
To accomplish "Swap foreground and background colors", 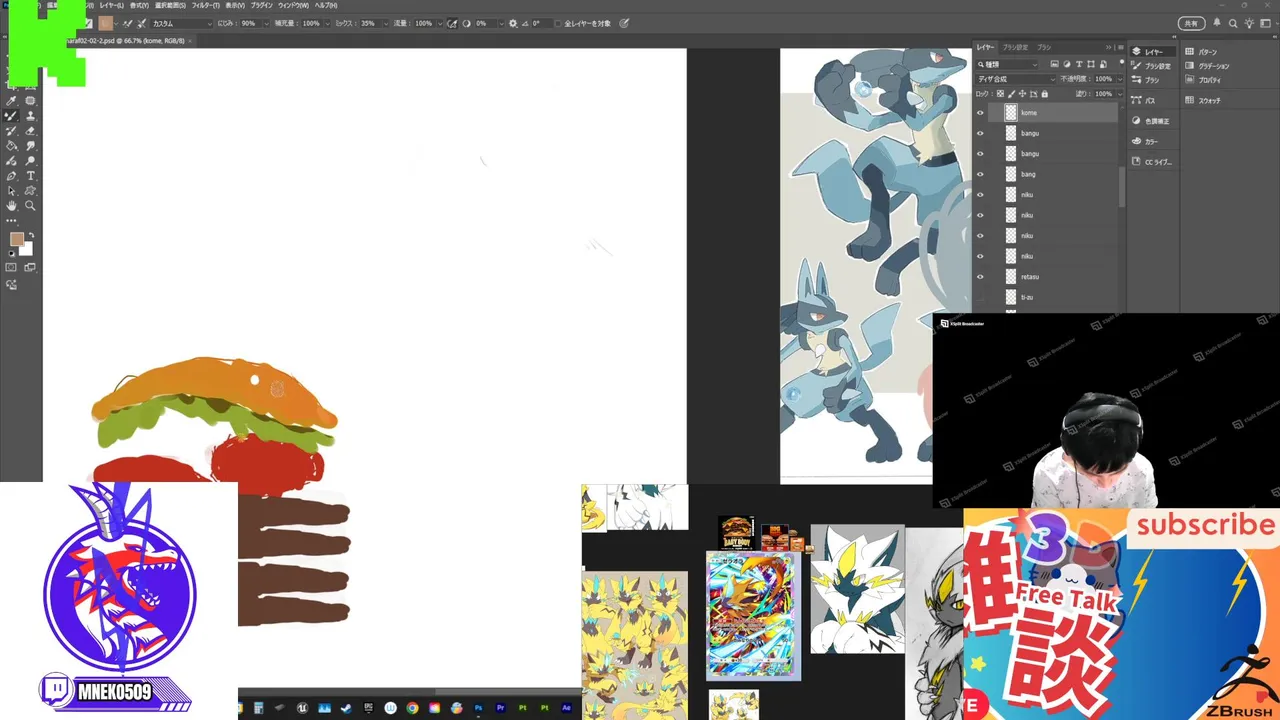I will click(x=31, y=236).
